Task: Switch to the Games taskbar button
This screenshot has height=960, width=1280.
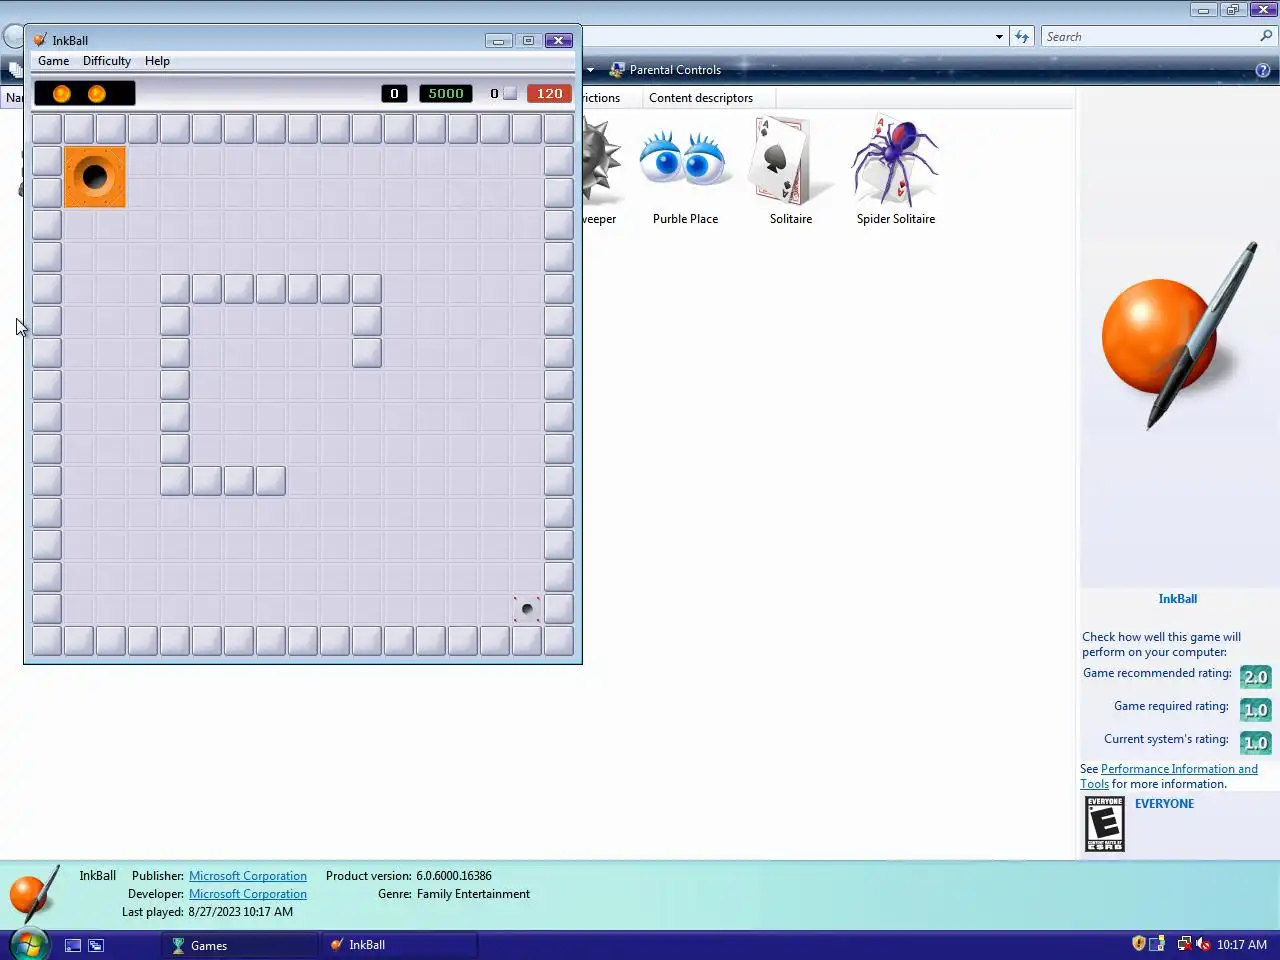Action: (x=240, y=945)
